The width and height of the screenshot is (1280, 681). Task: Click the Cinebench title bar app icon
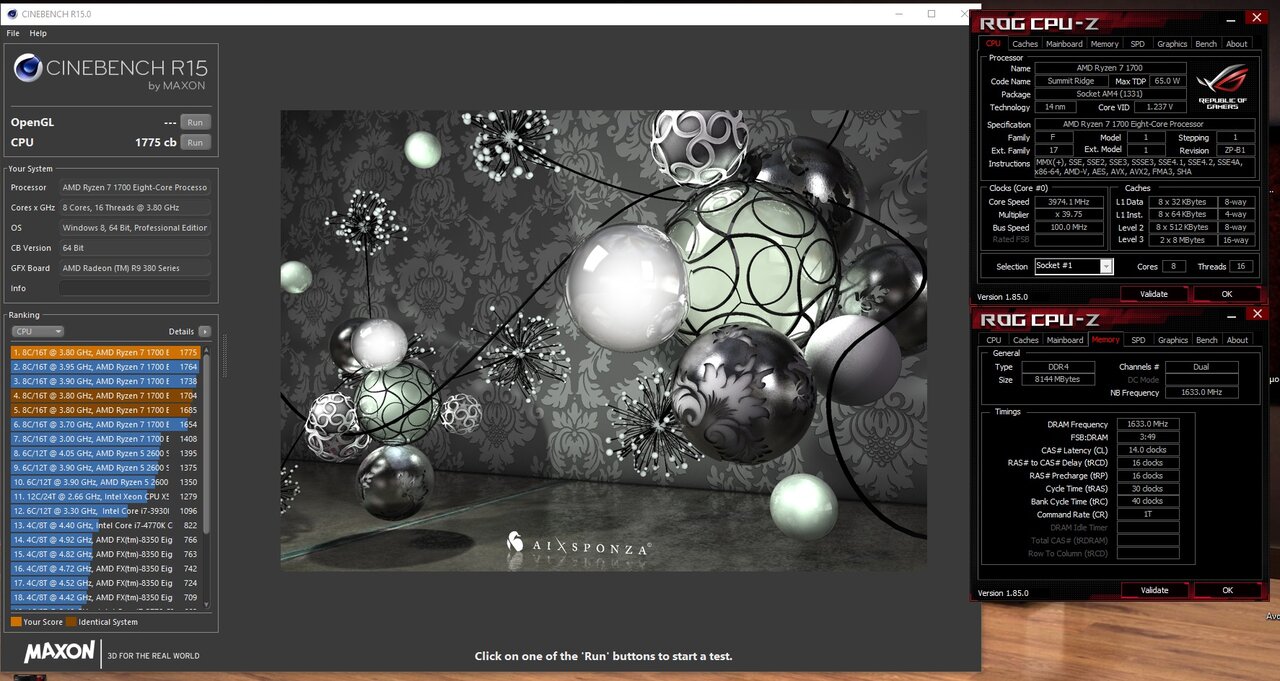click(x=10, y=14)
